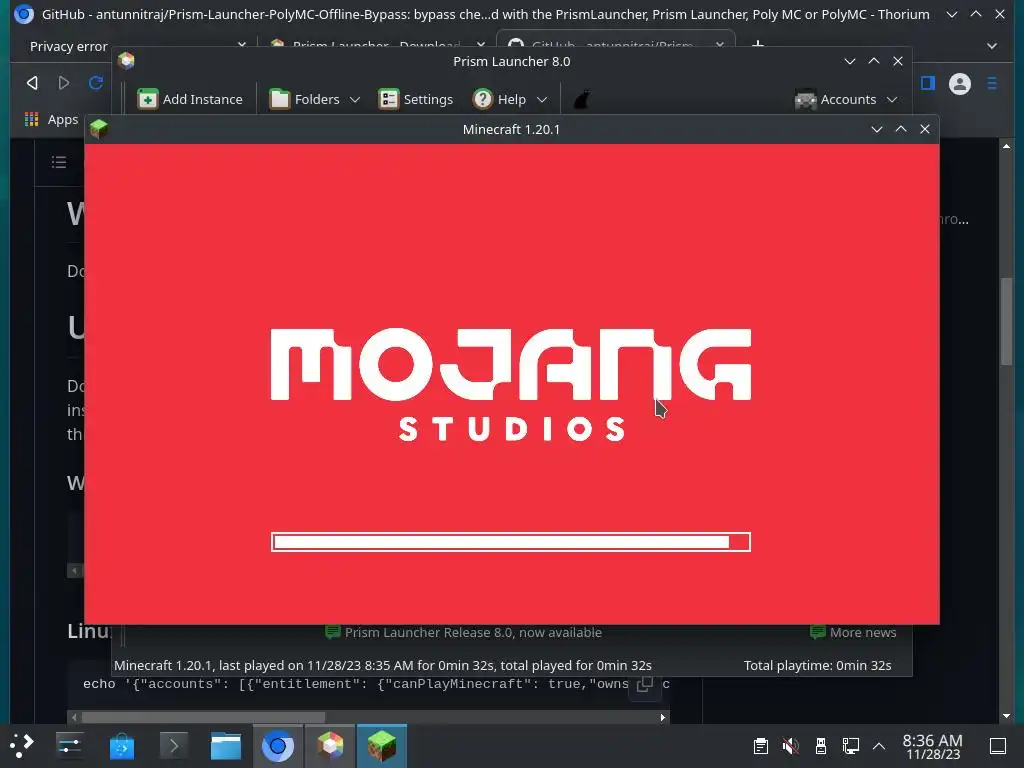Open the Folders toolbar button
Viewport: 1024px width, 768px height.
point(306,99)
